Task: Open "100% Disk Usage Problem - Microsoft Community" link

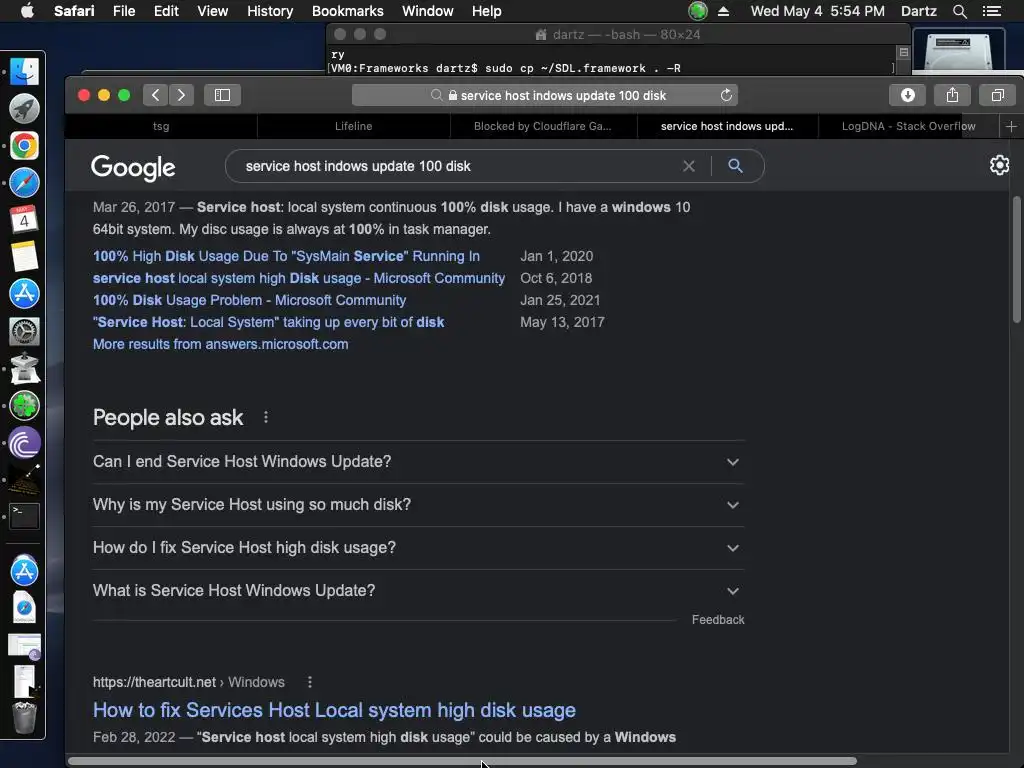Action: [249, 300]
